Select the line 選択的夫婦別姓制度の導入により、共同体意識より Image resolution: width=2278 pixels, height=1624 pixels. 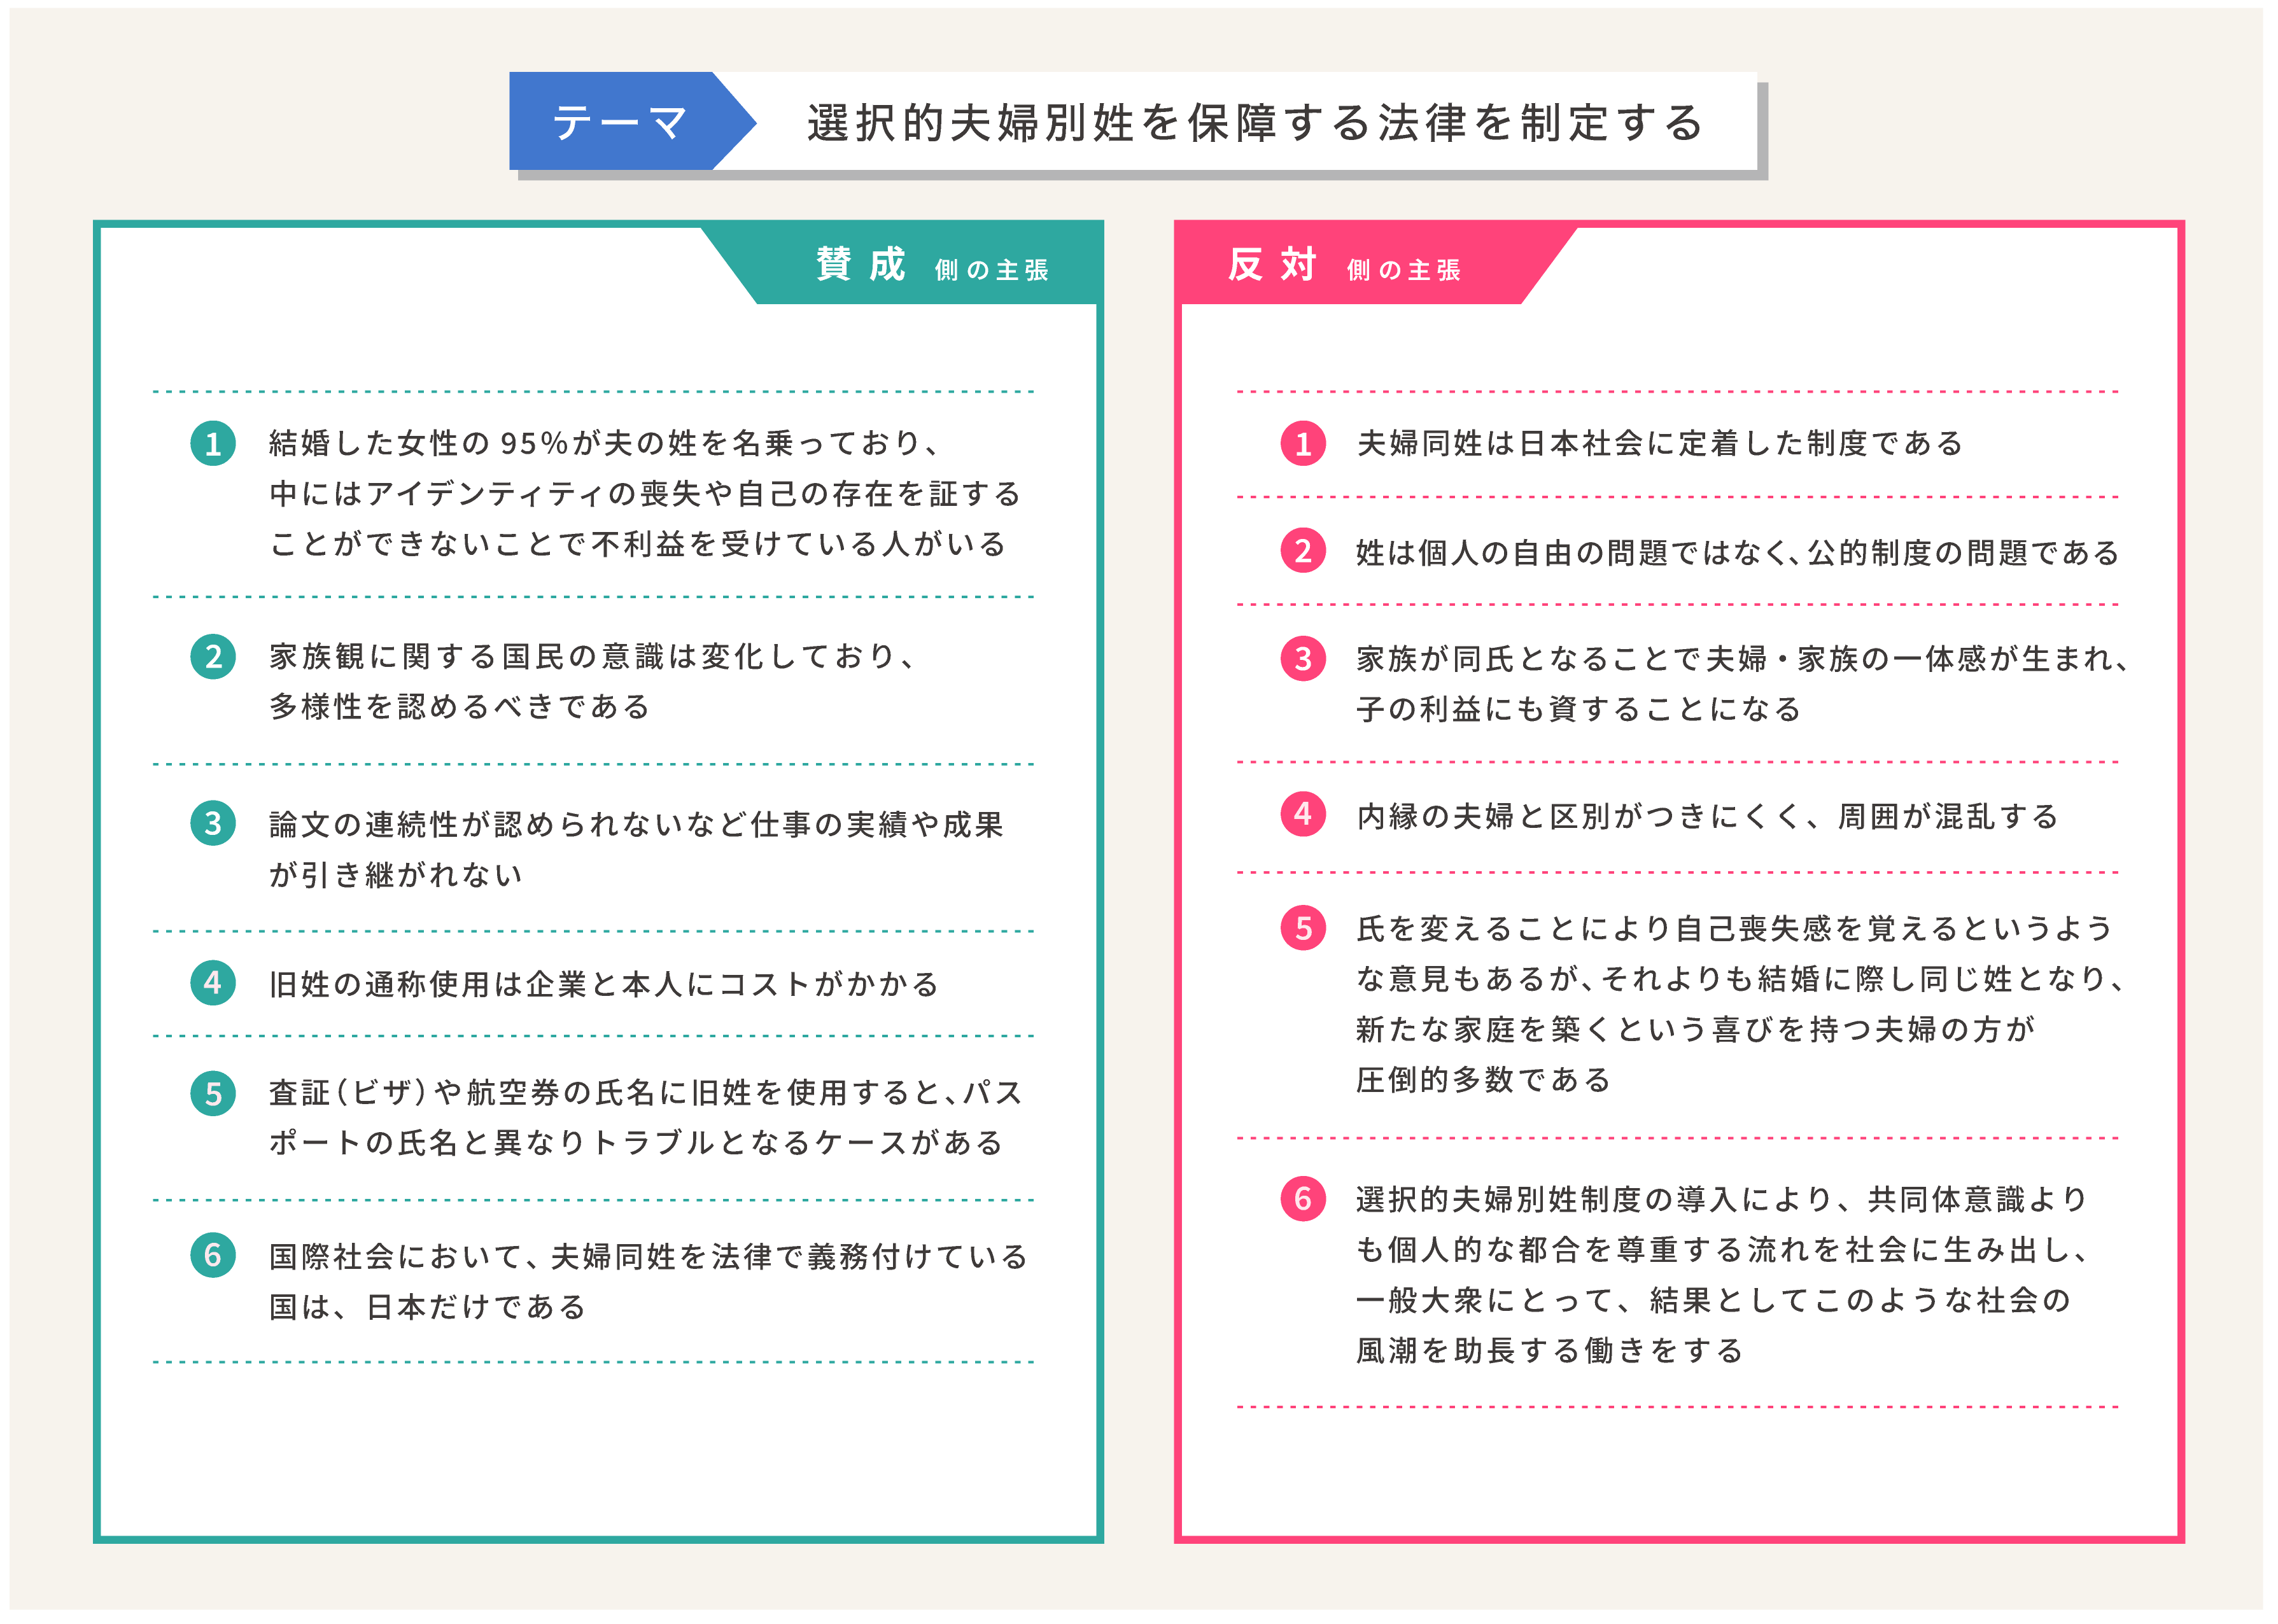point(1722,1200)
